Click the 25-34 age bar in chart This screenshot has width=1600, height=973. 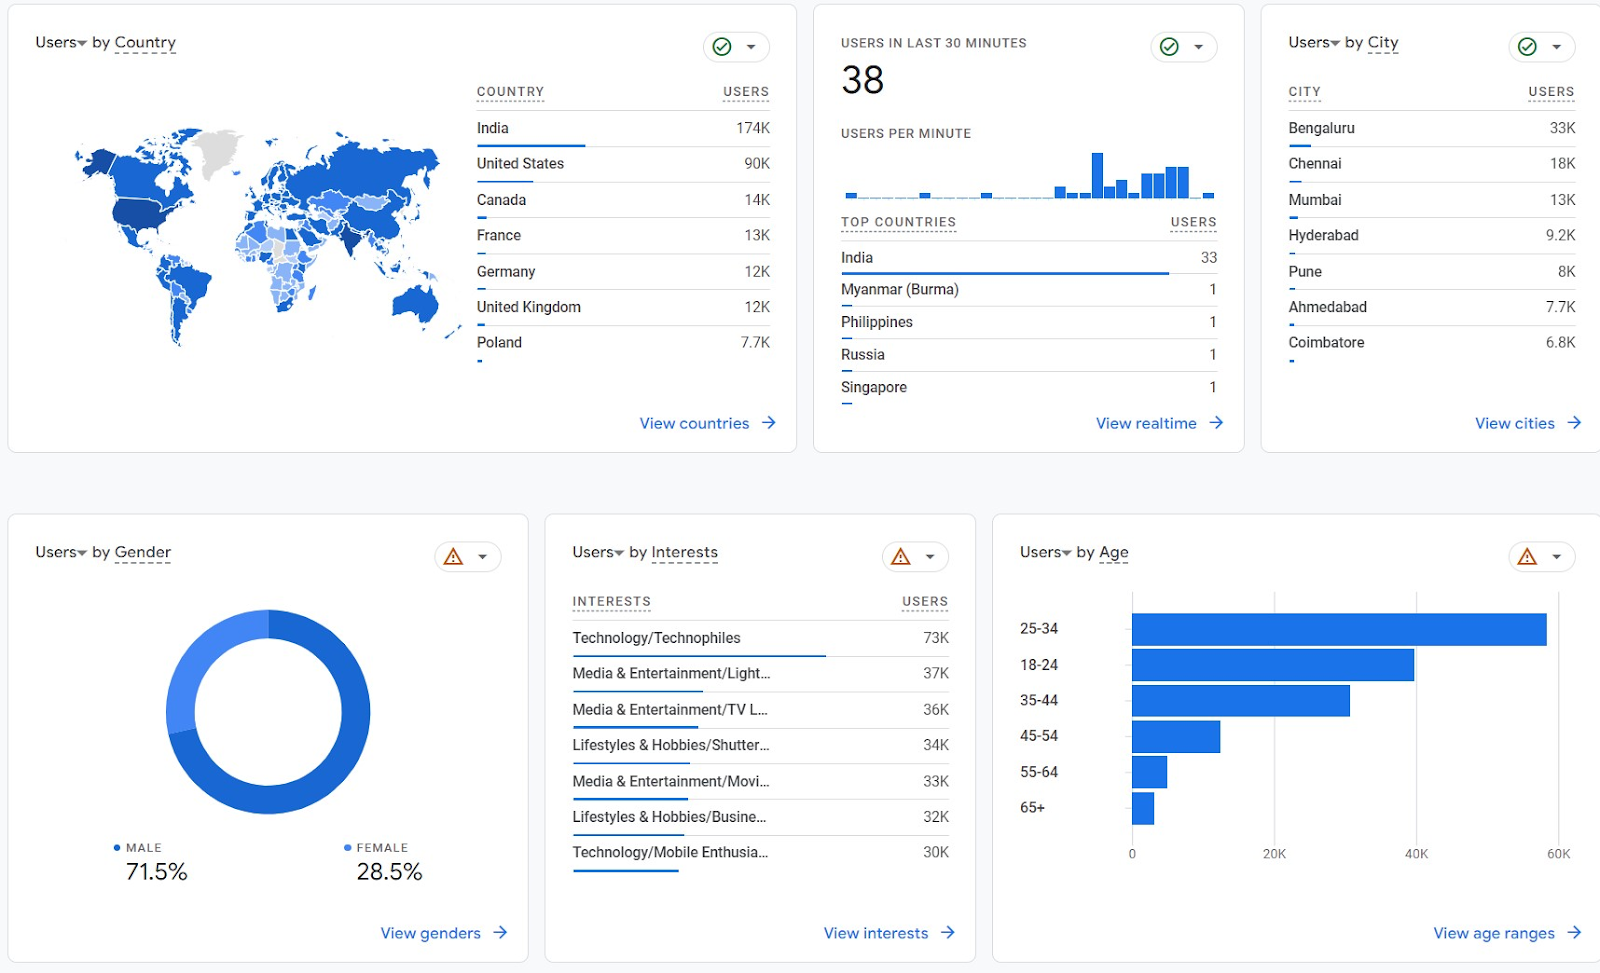pos(1338,629)
